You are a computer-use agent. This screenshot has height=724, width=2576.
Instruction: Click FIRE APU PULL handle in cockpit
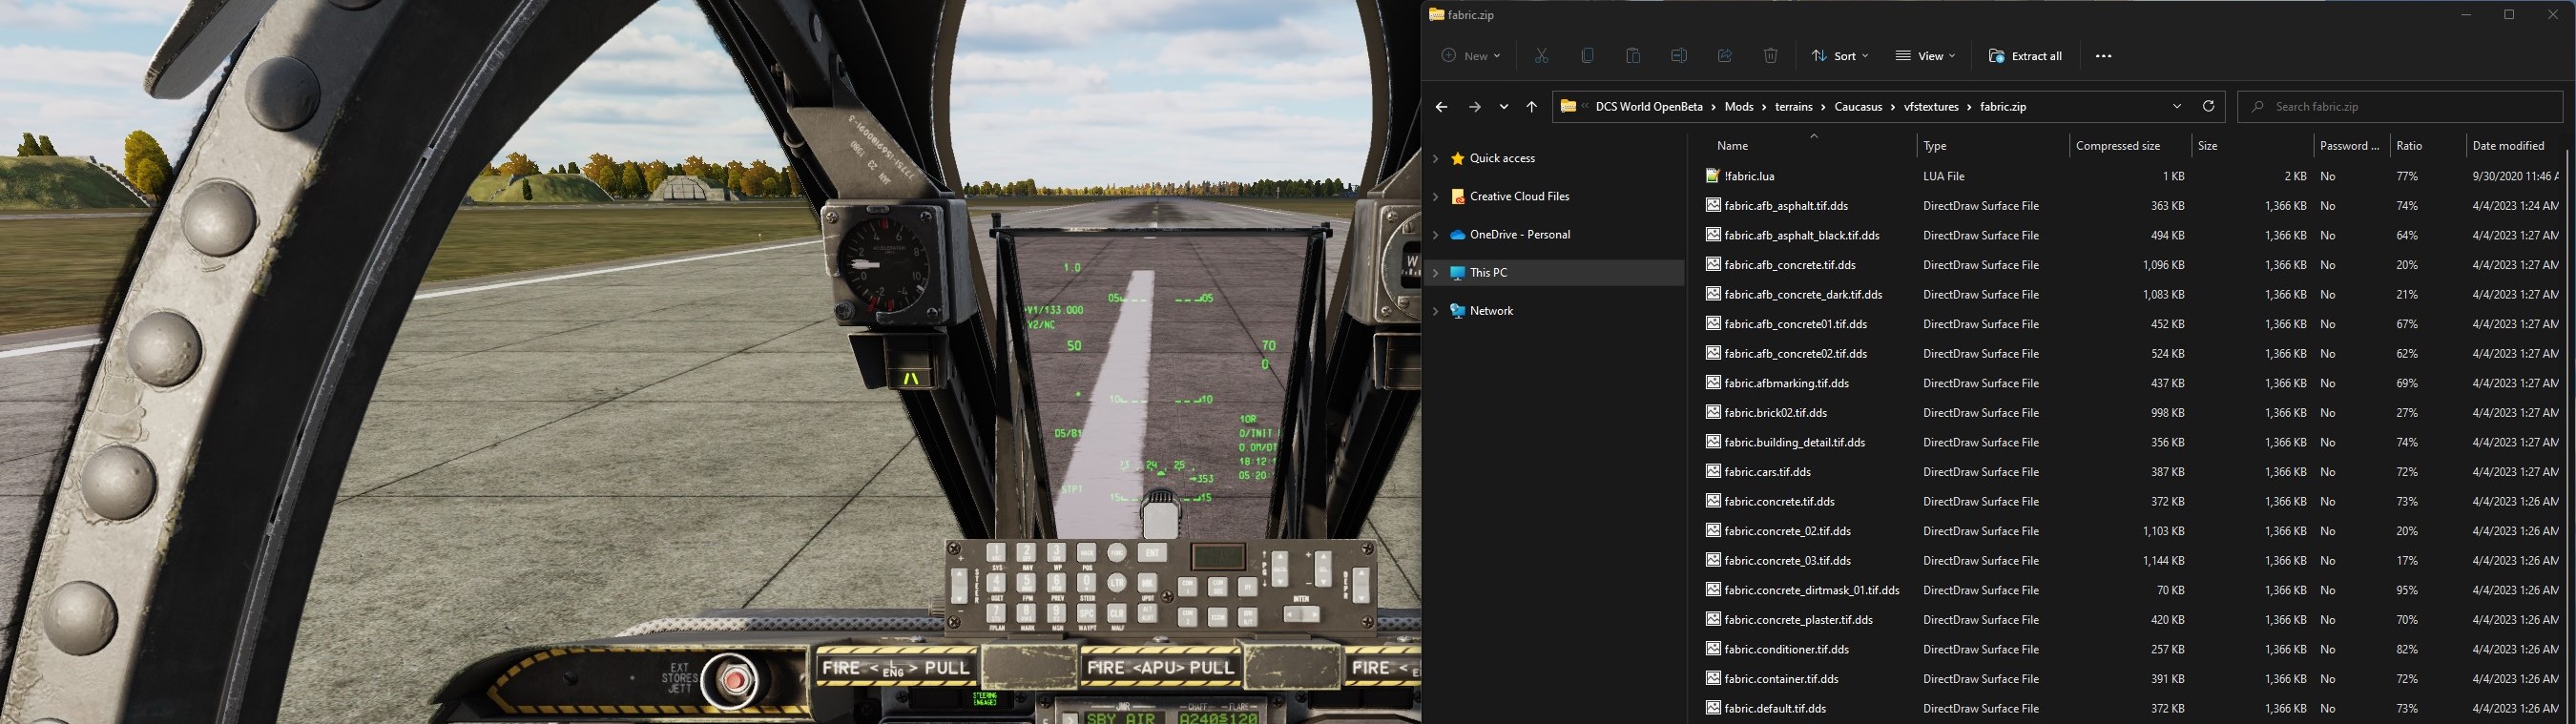pos(1160,668)
